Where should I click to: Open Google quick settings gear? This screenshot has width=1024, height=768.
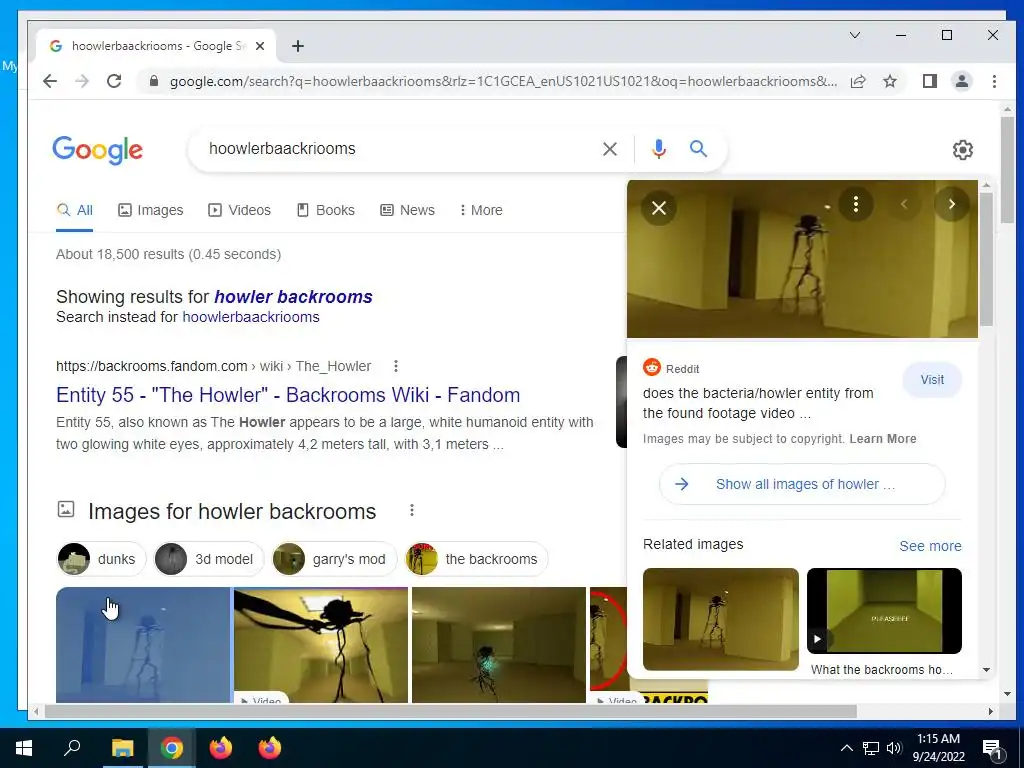tap(962, 150)
